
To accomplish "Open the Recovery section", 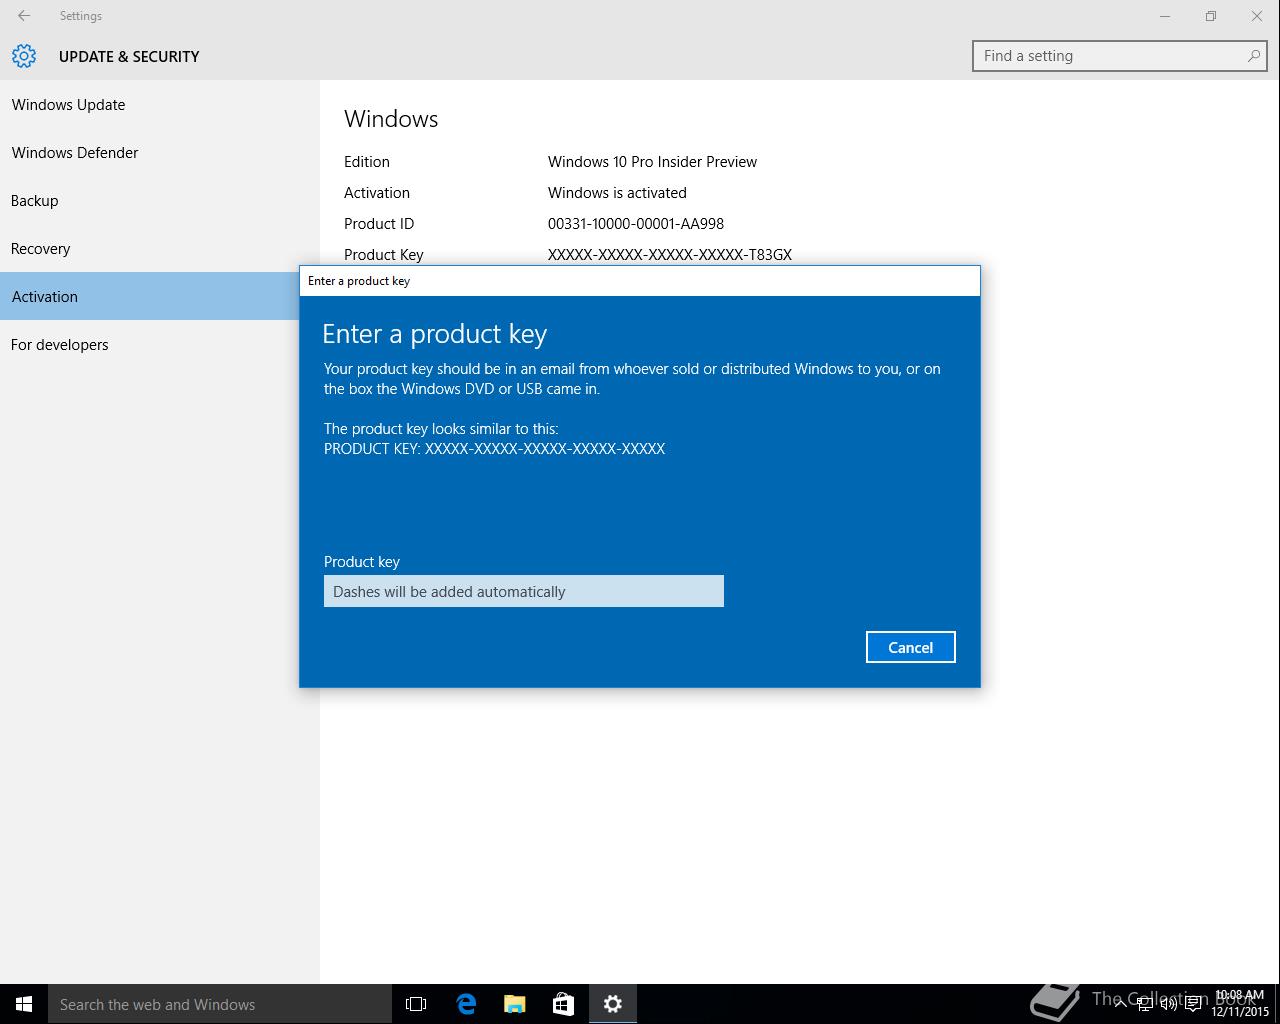I will (160, 248).
